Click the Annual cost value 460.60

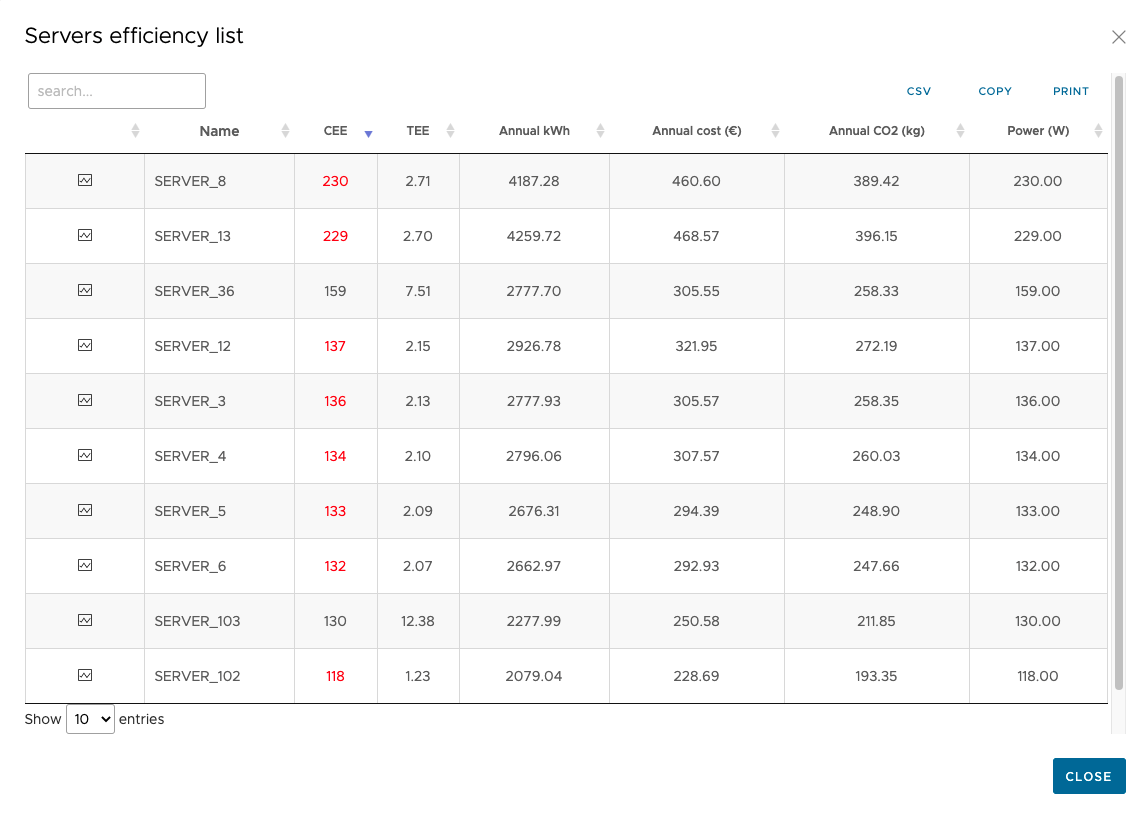click(697, 181)
